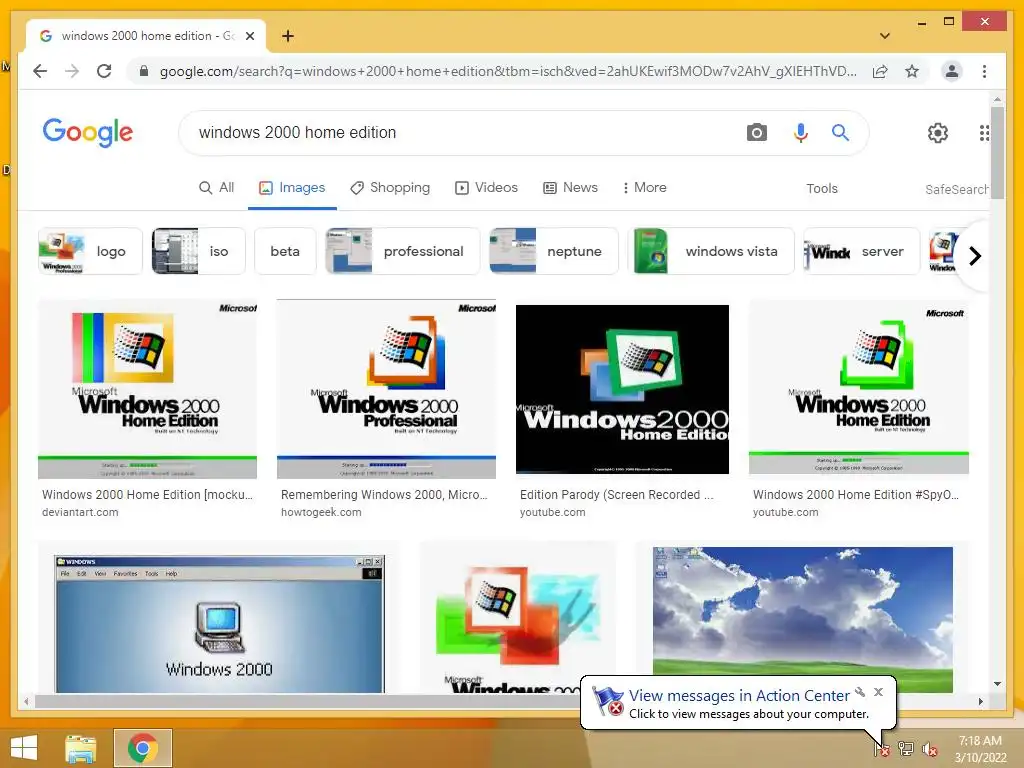Click the browser forward arrow
The image size is (1024, 768).
click(x=72, y=71)
